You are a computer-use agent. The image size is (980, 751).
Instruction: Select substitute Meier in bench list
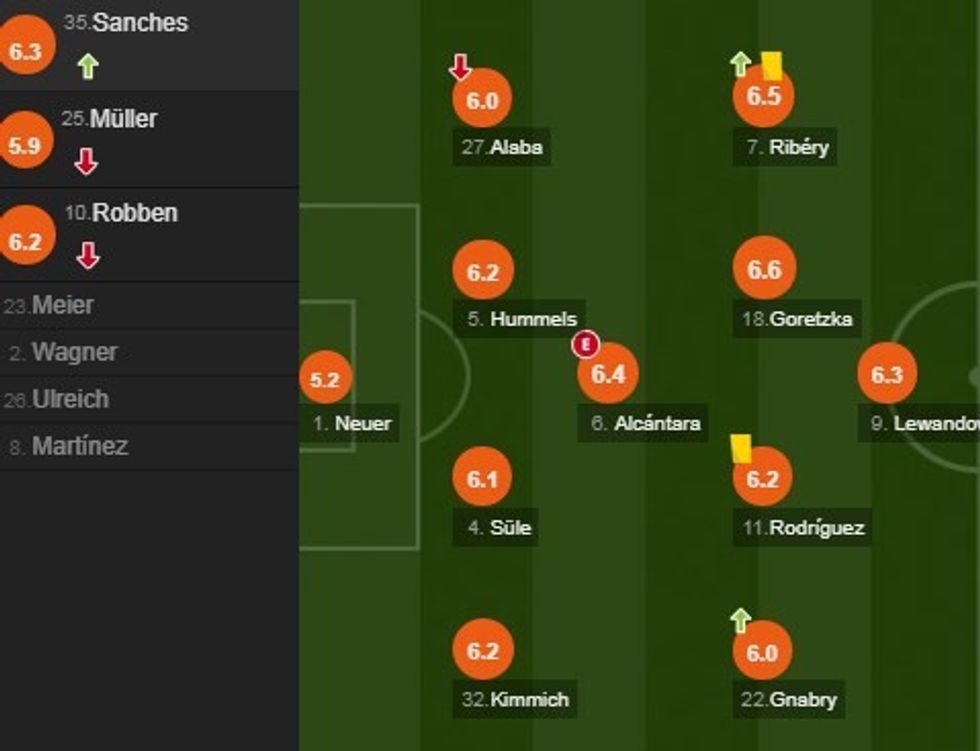(62, 305)
